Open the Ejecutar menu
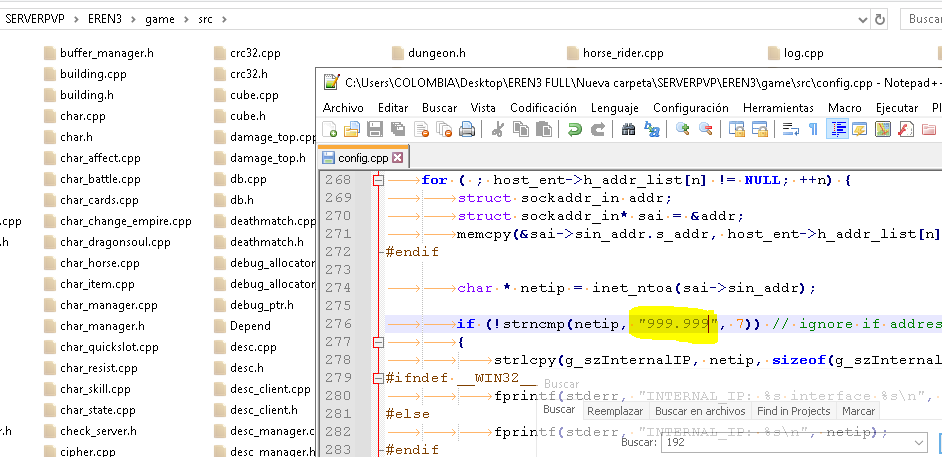The height and width of the screenshot is (457, 942). point(896,108)
